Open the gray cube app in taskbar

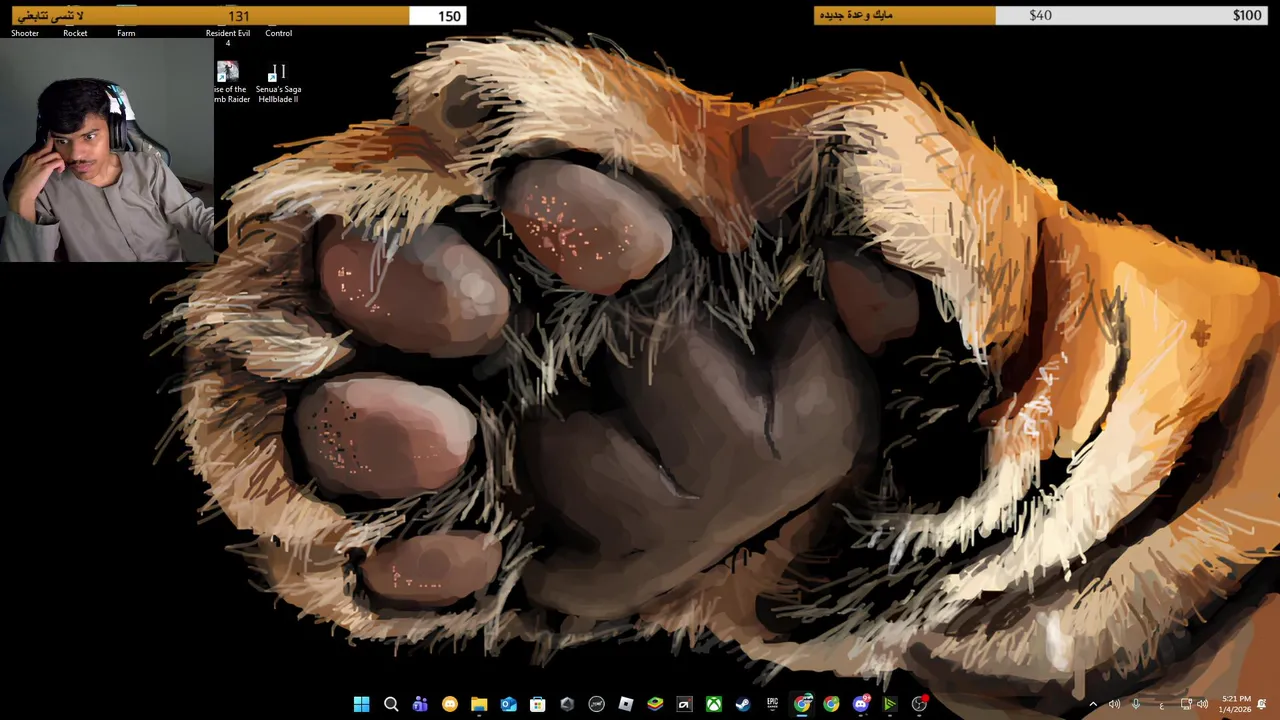(x=567, y=704)
